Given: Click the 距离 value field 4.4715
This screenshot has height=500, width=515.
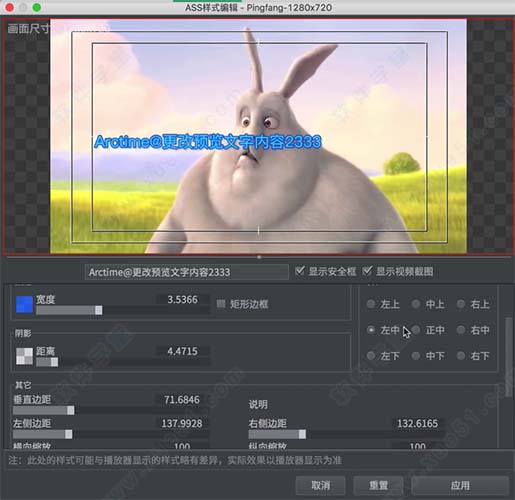Looking at the screenshot, I should 183,351.
